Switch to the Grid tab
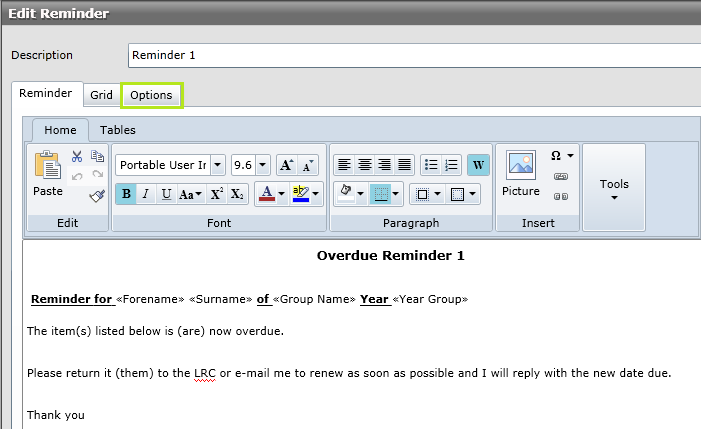Screen dimensions: 701x429 101,95
